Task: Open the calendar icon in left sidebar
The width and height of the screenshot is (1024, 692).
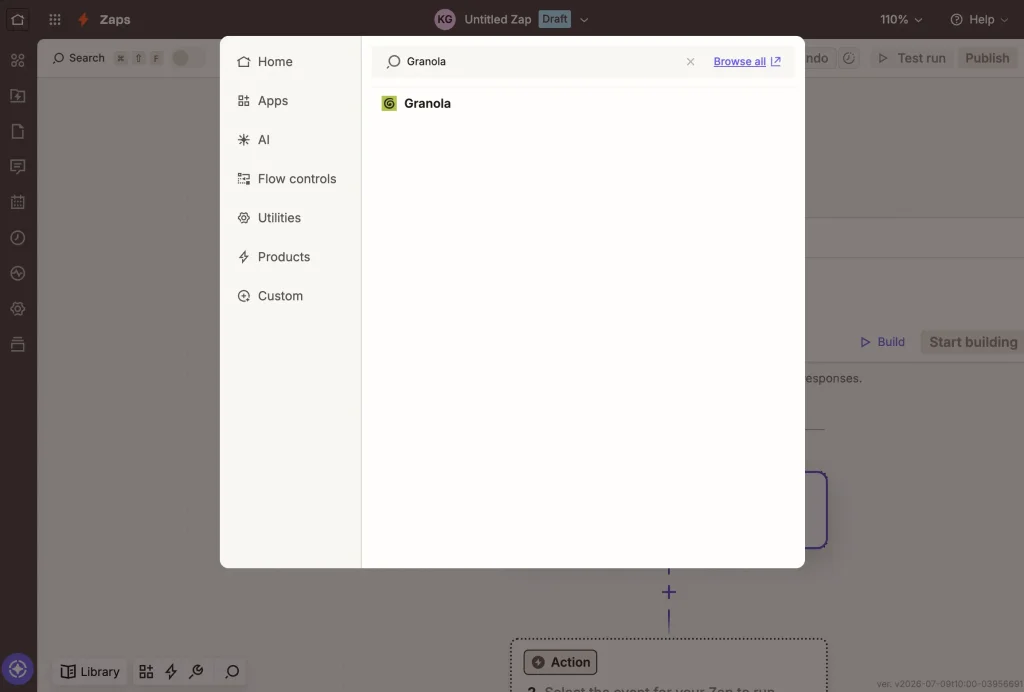Action: (18, 202)
